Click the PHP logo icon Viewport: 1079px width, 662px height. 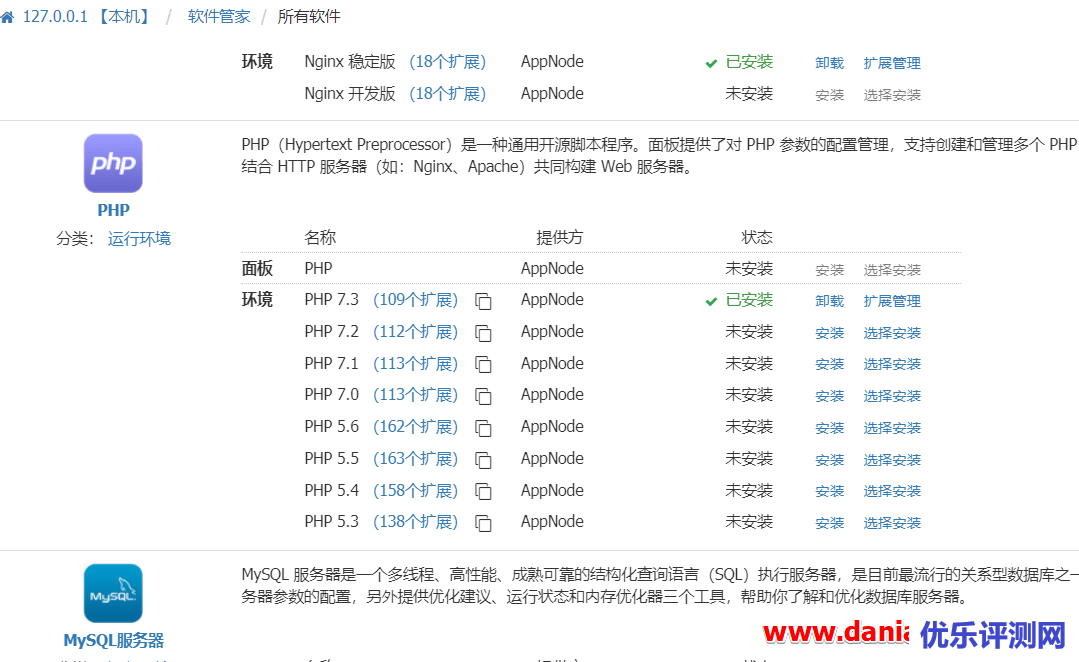point(113,163)
